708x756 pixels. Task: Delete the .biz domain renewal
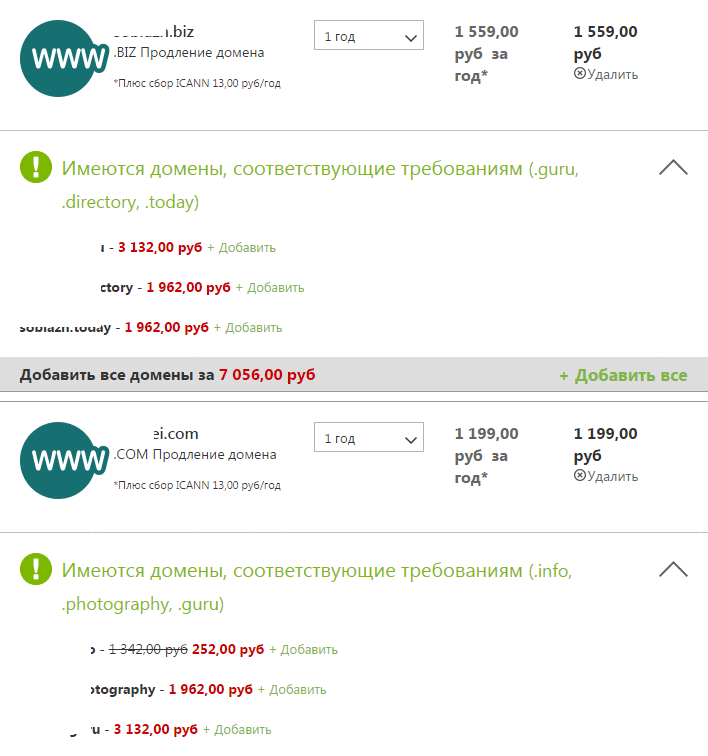coord(606,74)
